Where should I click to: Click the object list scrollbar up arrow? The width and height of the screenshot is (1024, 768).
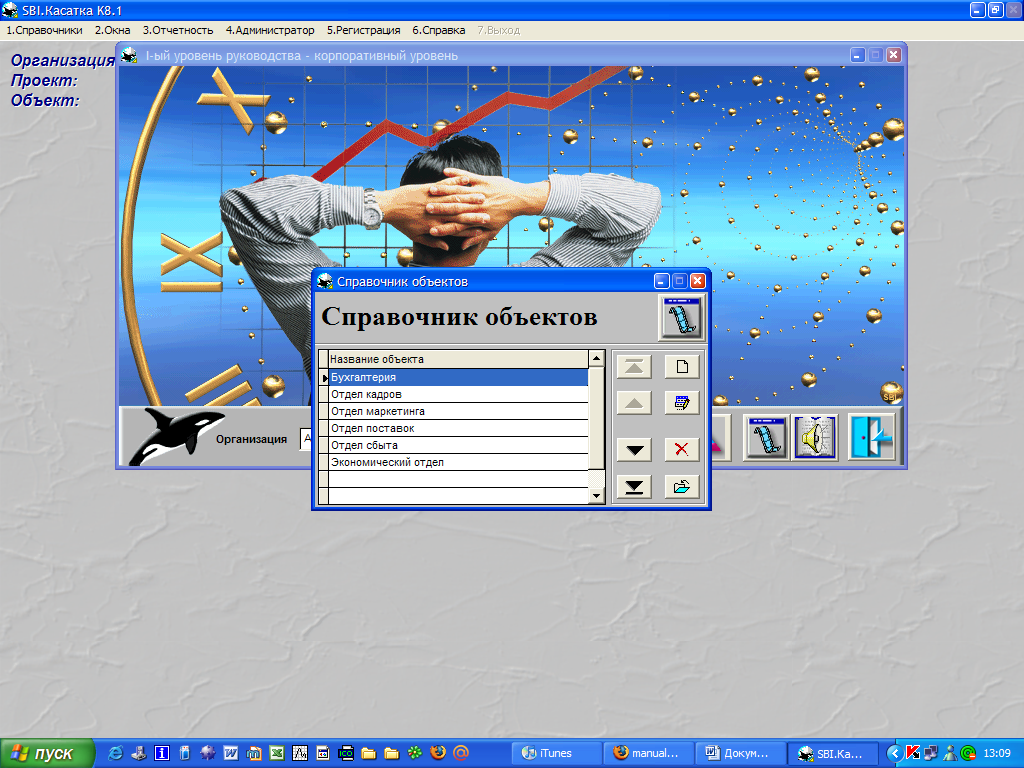click(596, 359)
